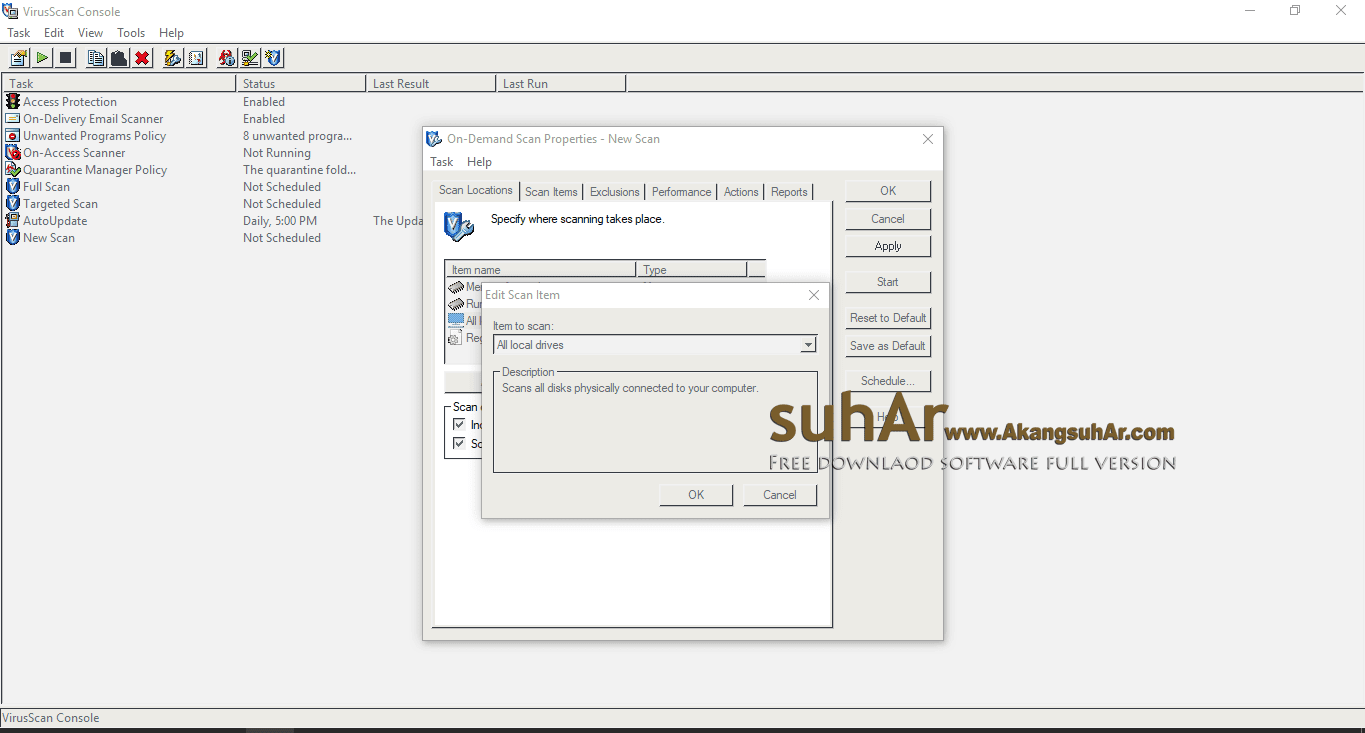Click Cancel in the Scan Properties dialog
This screenshot has height=733, width=1365.
click(x=888, y=218)
